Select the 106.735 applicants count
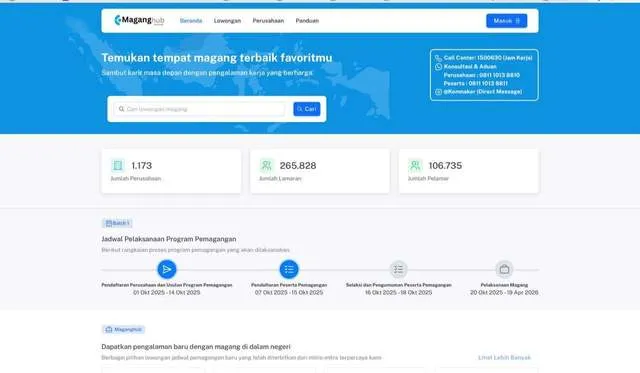The height and width of the screenshot is (373, 640). 445,166
